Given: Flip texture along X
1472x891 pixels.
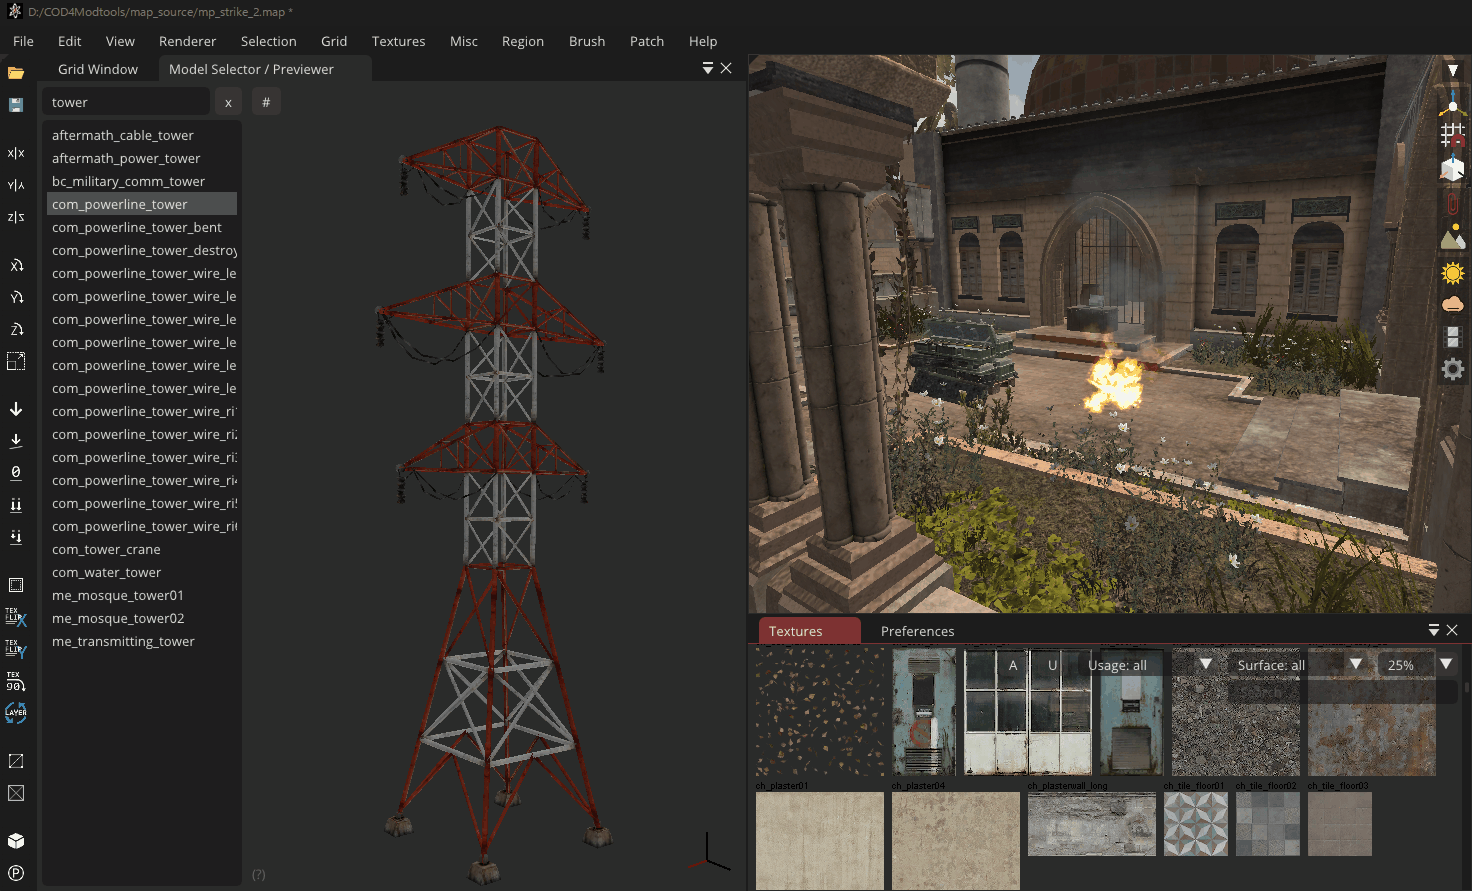Looking at the screenshot, I should point(16,617).
